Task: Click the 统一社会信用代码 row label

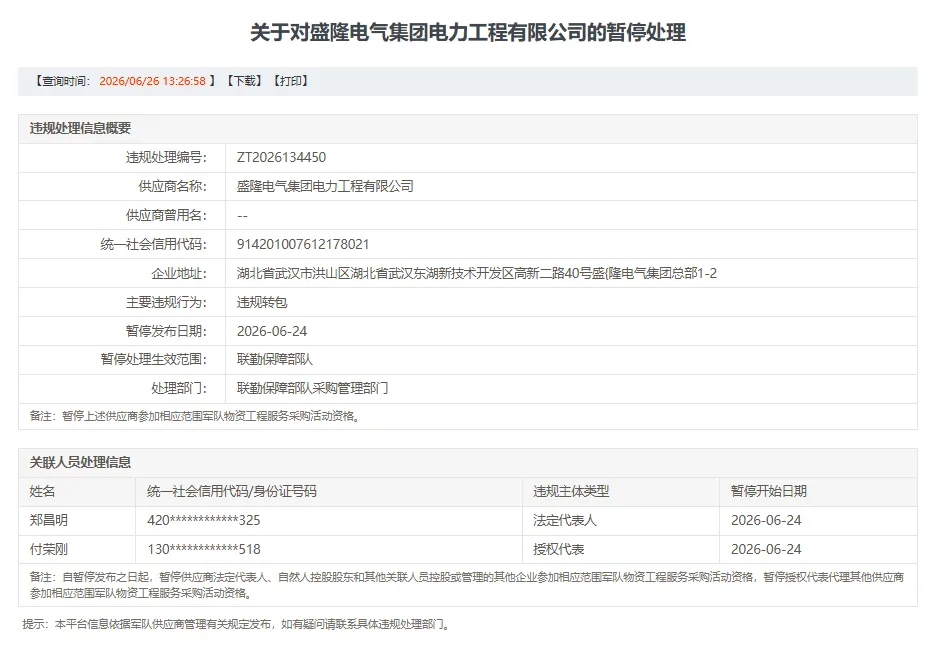Action: tap(153, 244)
